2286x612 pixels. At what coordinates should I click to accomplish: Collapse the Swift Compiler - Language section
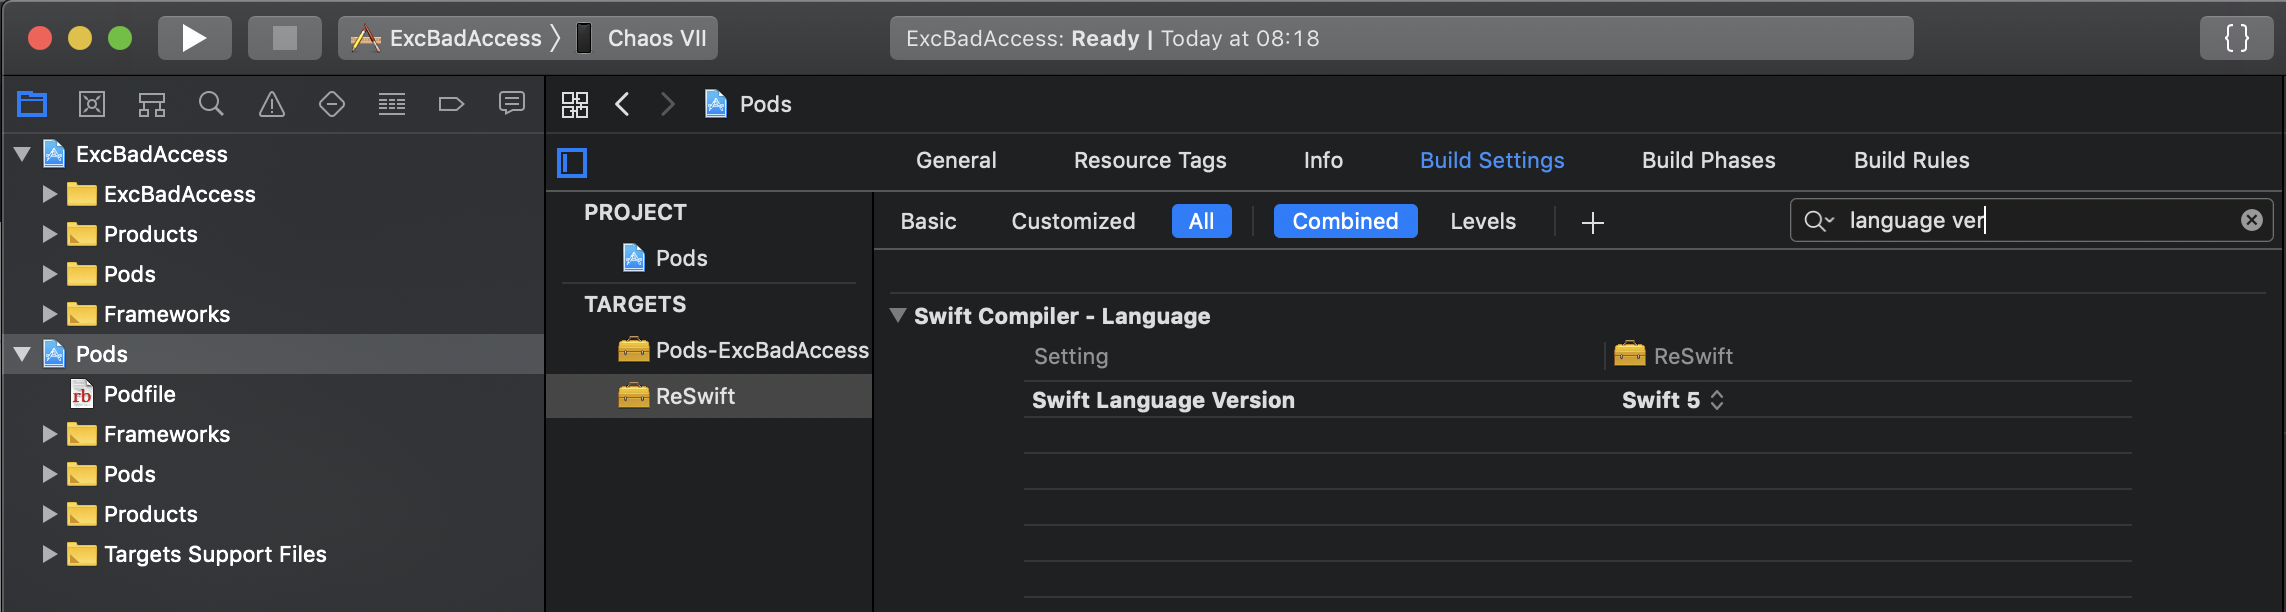point(898,316)
